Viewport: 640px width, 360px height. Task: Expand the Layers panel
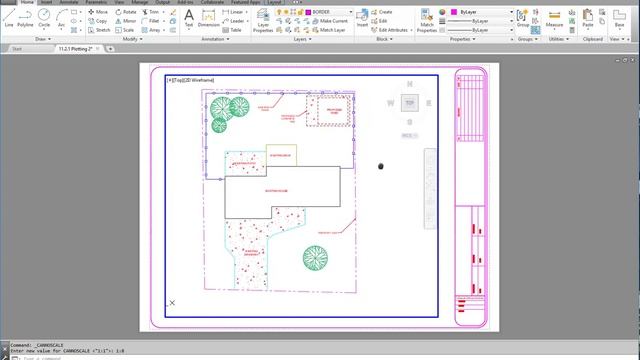click(x=302, y=39)
